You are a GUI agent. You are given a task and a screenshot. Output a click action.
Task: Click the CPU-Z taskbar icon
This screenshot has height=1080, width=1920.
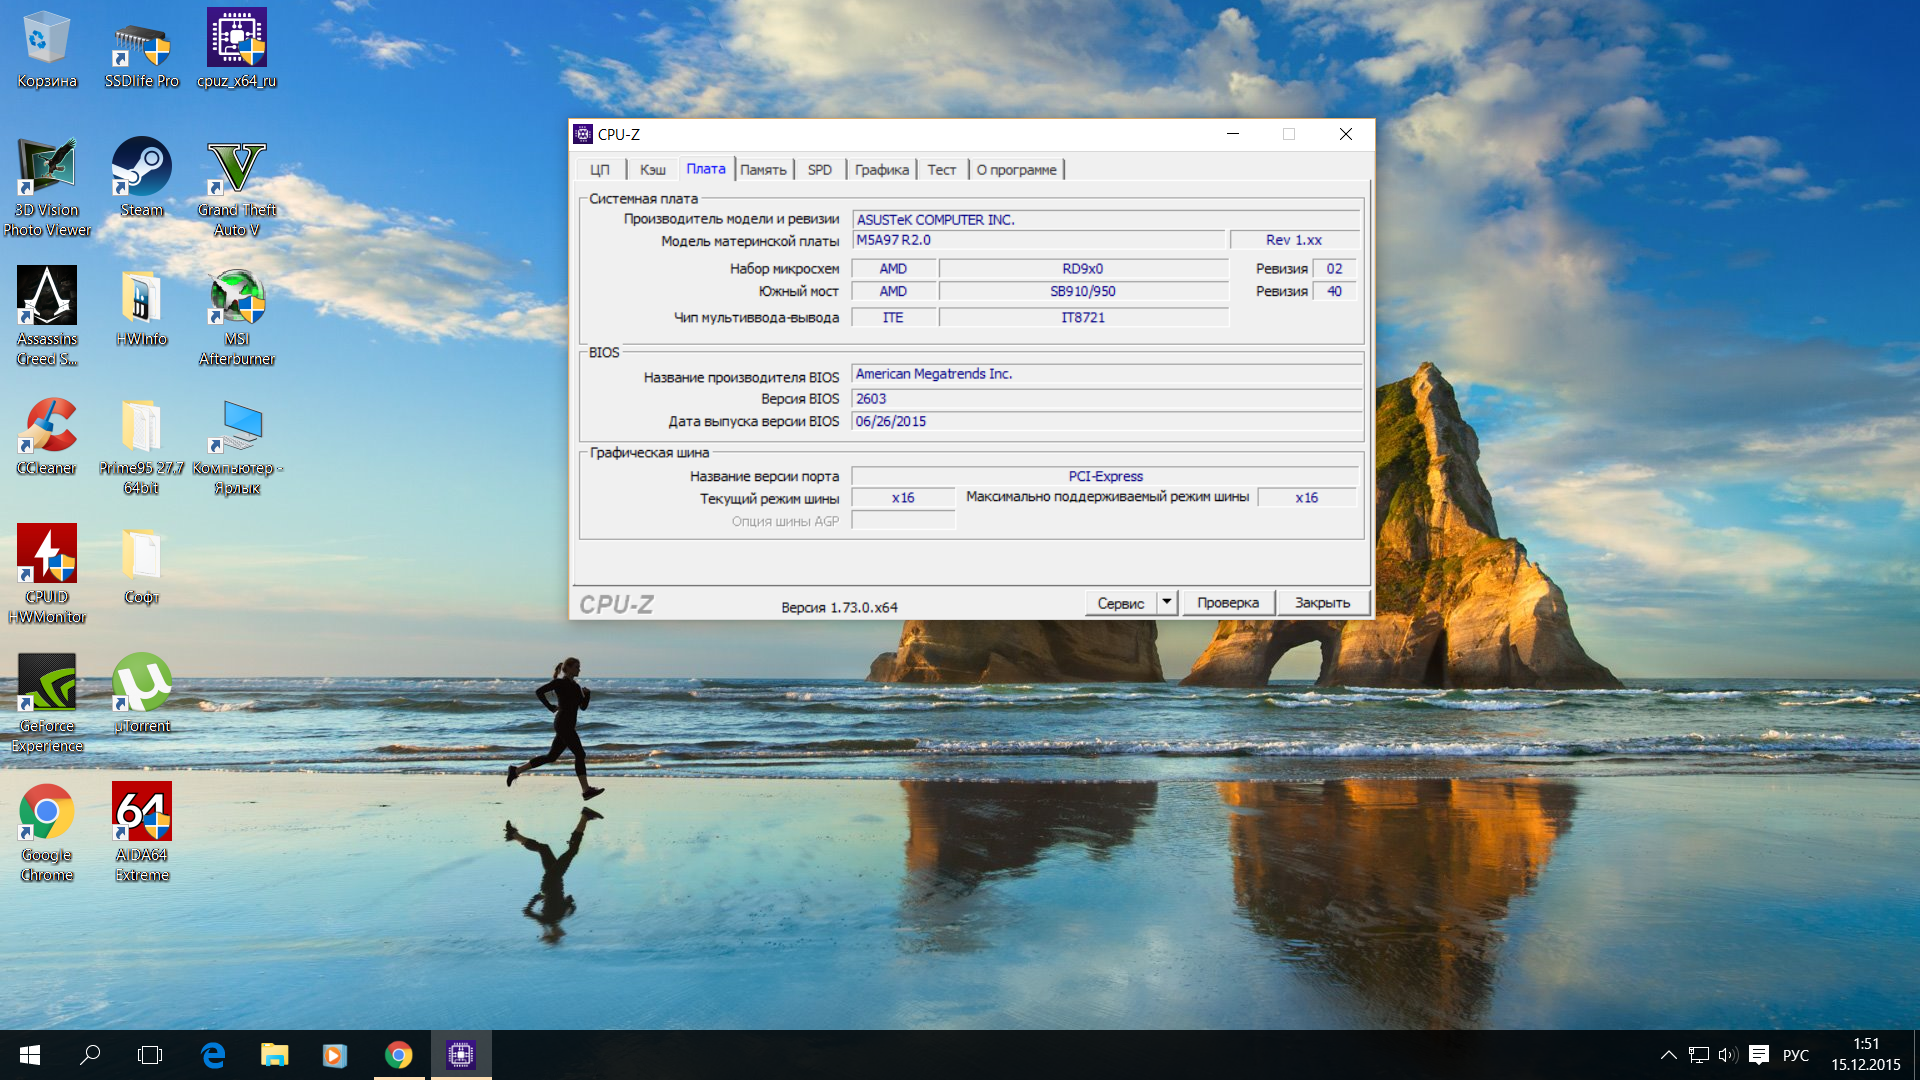[x=461, y=1055]
